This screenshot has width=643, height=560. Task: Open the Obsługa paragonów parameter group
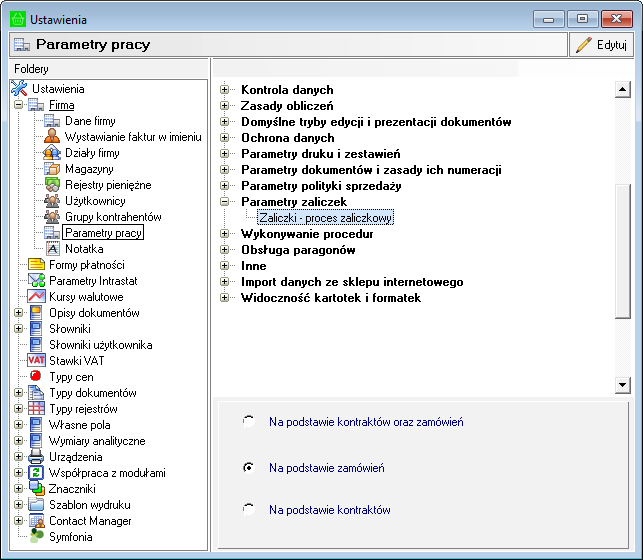point(297,250)
